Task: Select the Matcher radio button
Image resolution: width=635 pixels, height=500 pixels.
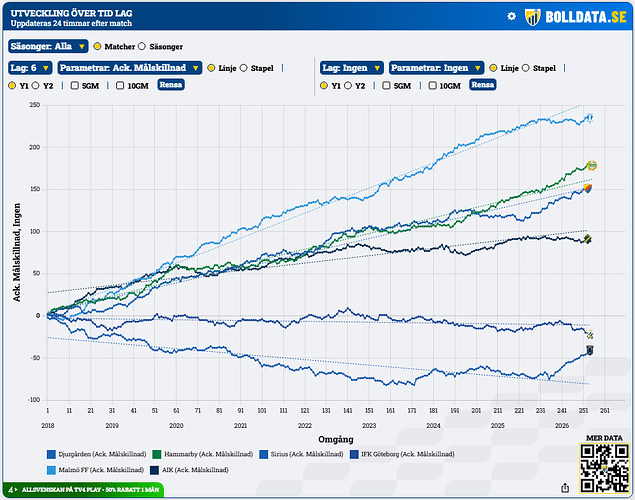Action: coord(97,46)
